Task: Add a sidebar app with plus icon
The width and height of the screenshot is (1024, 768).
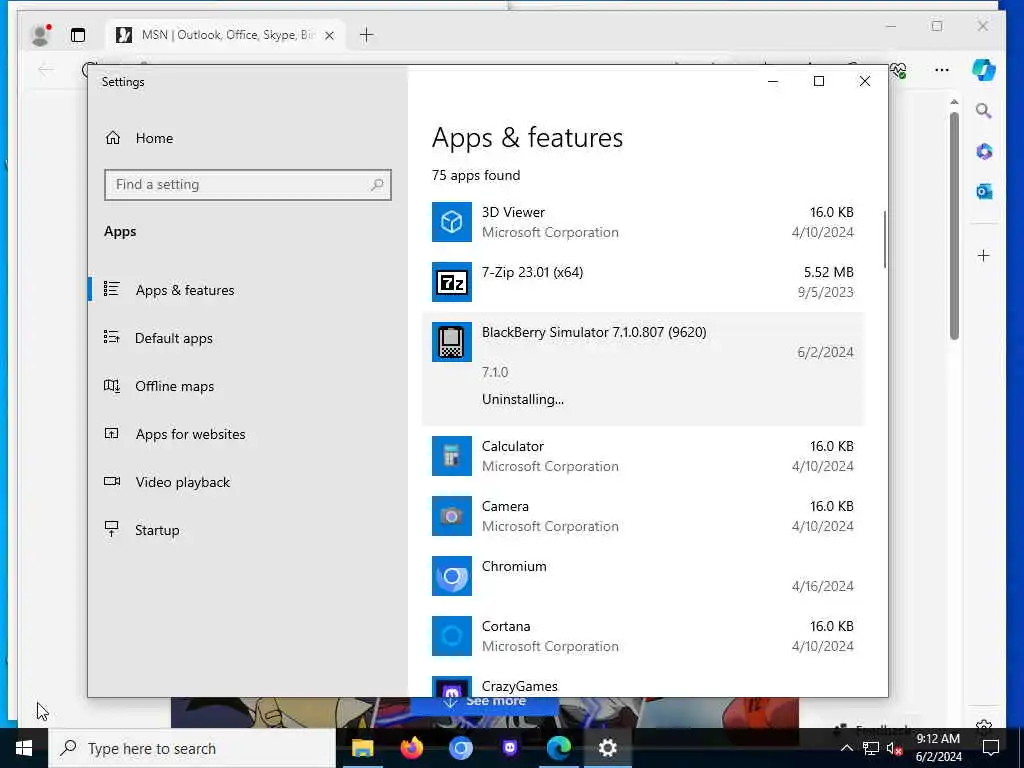Action: [984, 255]
